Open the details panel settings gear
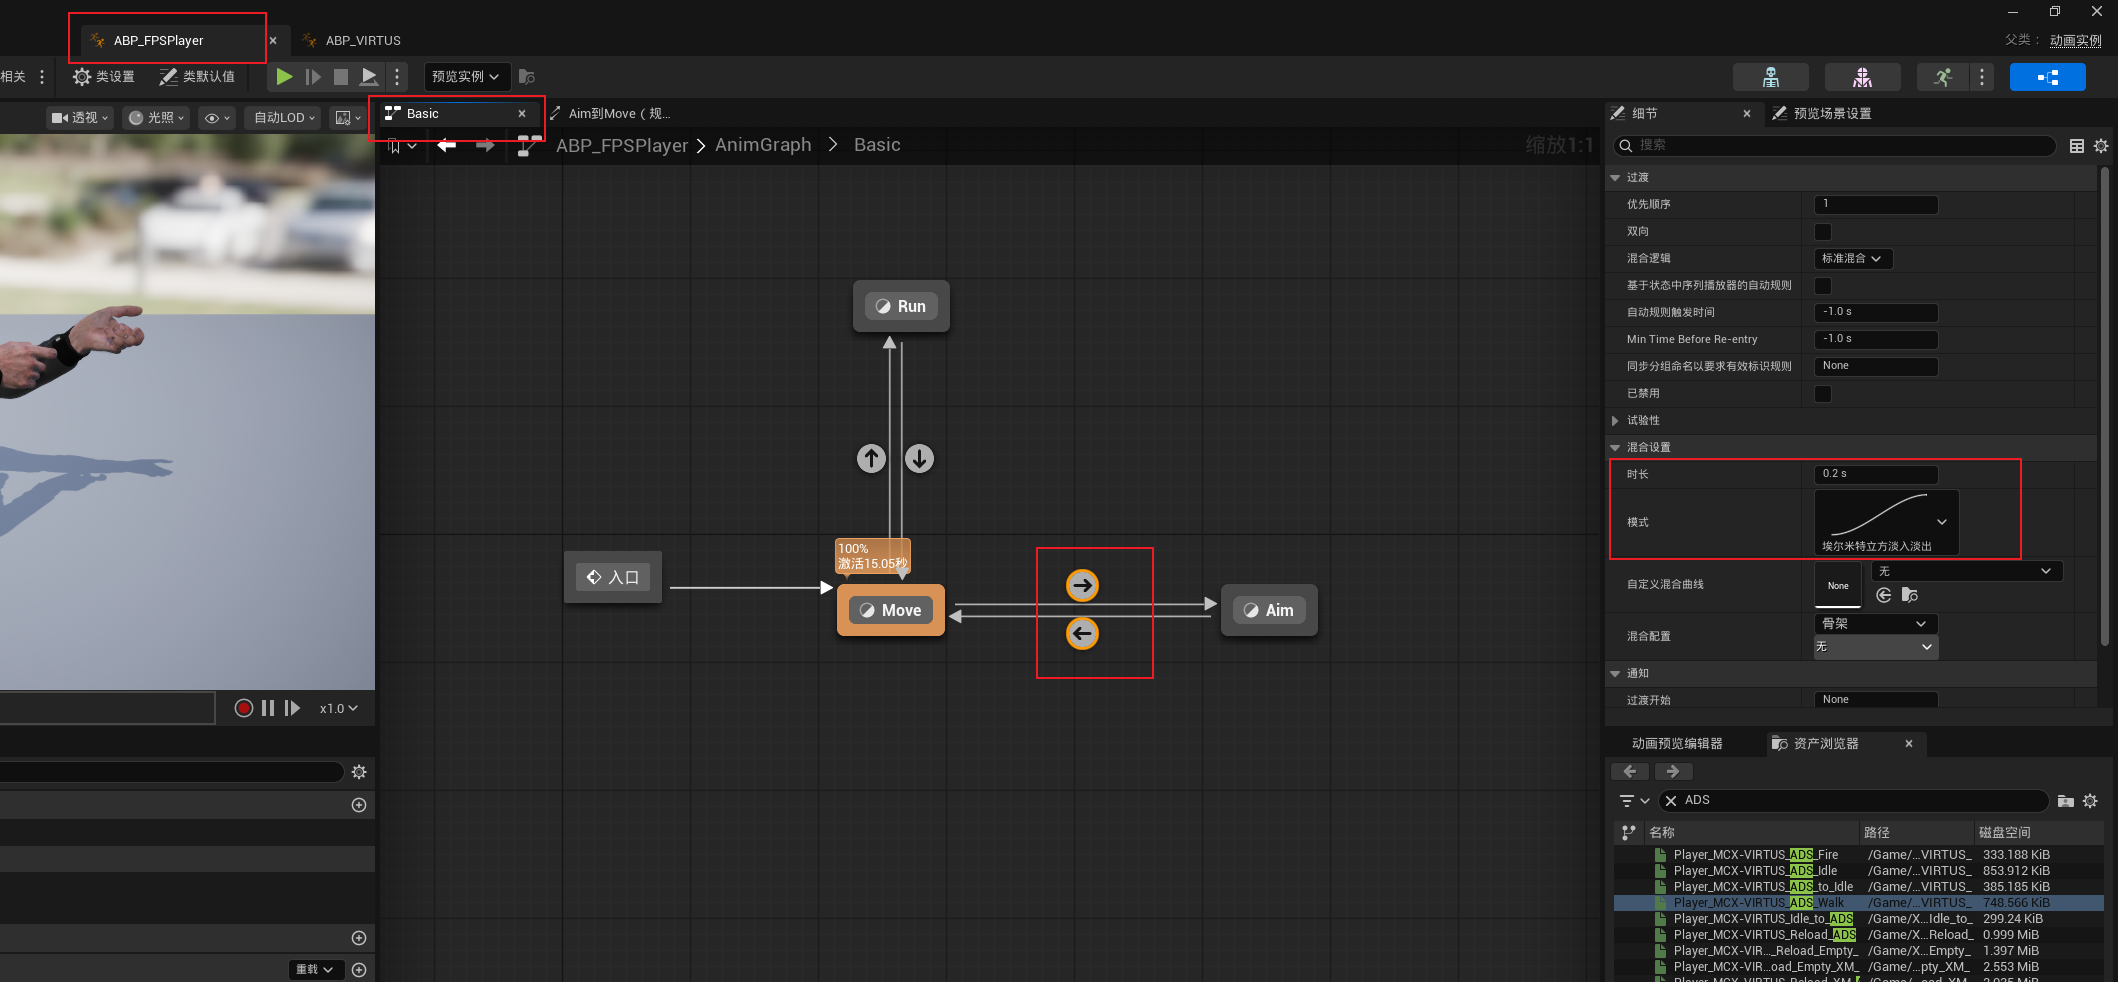The width and height of the screenshot is (2118, 982). pos(2100,146)
